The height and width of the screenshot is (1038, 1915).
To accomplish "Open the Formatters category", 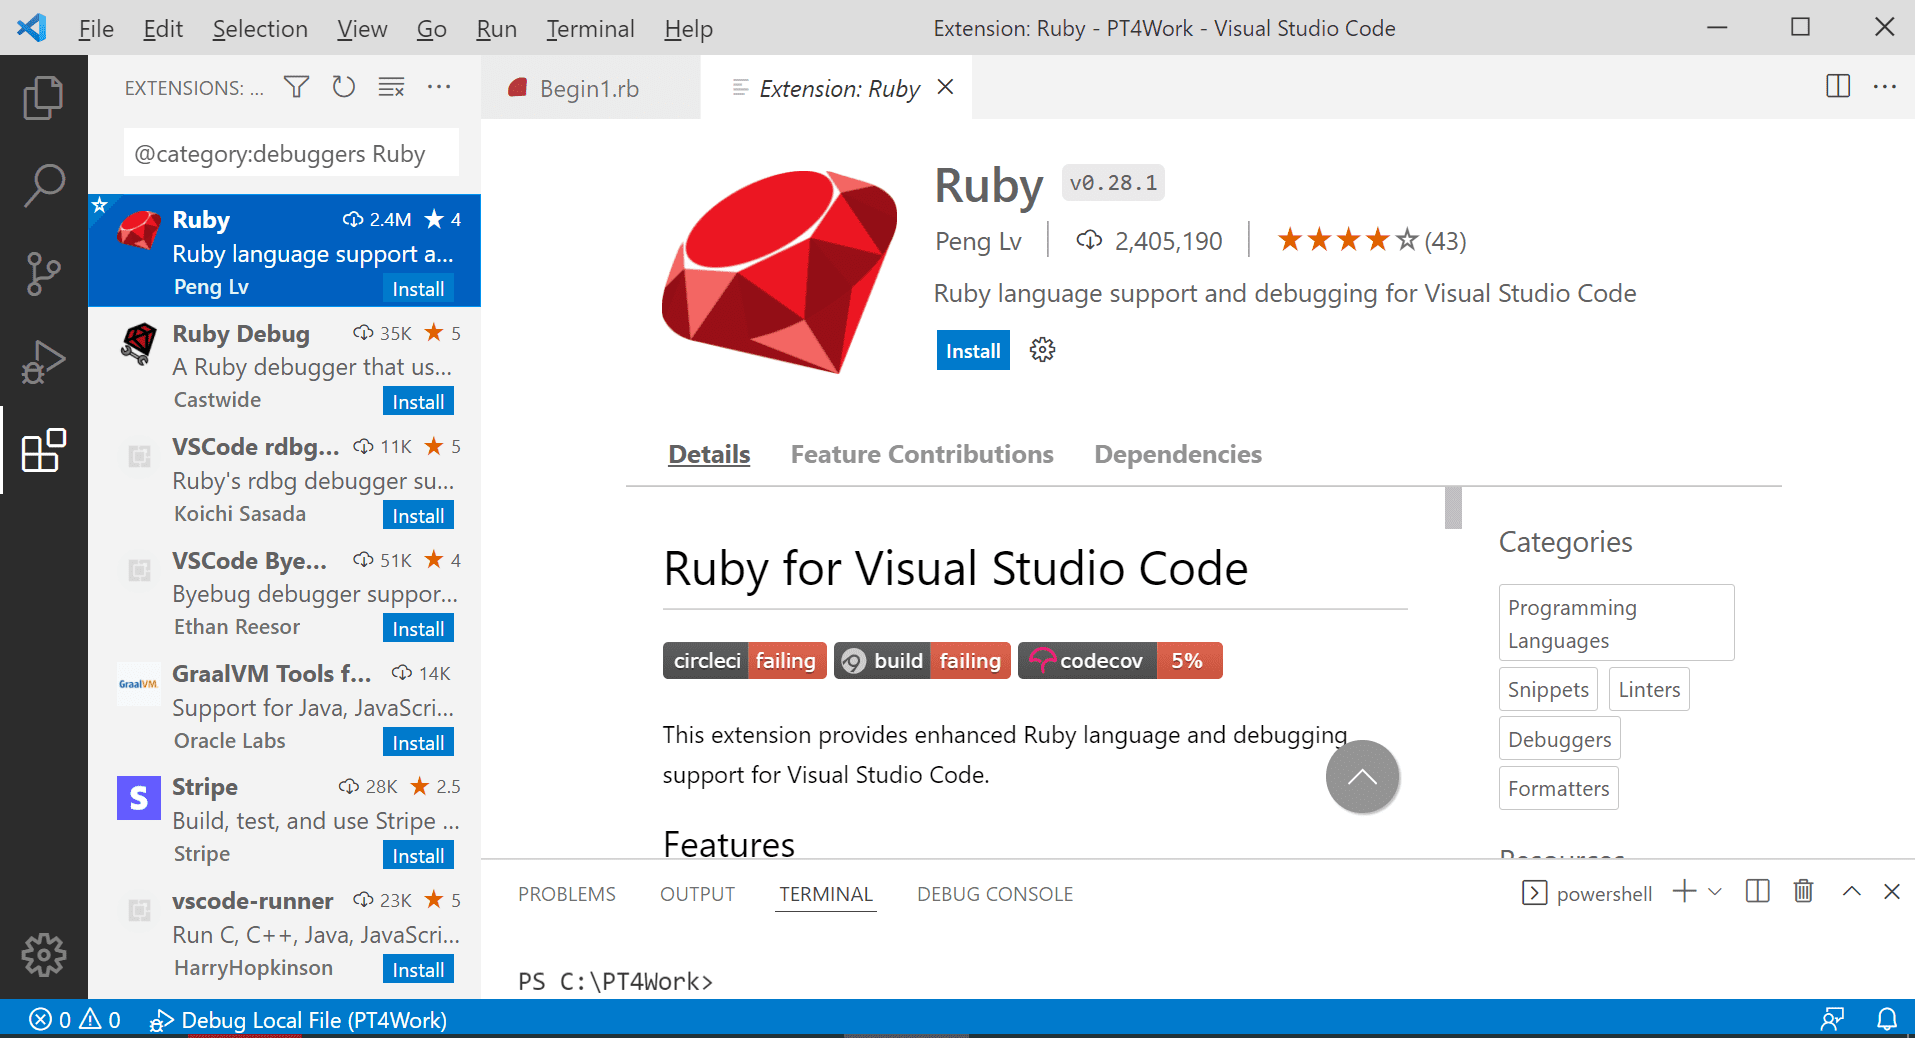I will (1558, 788).
